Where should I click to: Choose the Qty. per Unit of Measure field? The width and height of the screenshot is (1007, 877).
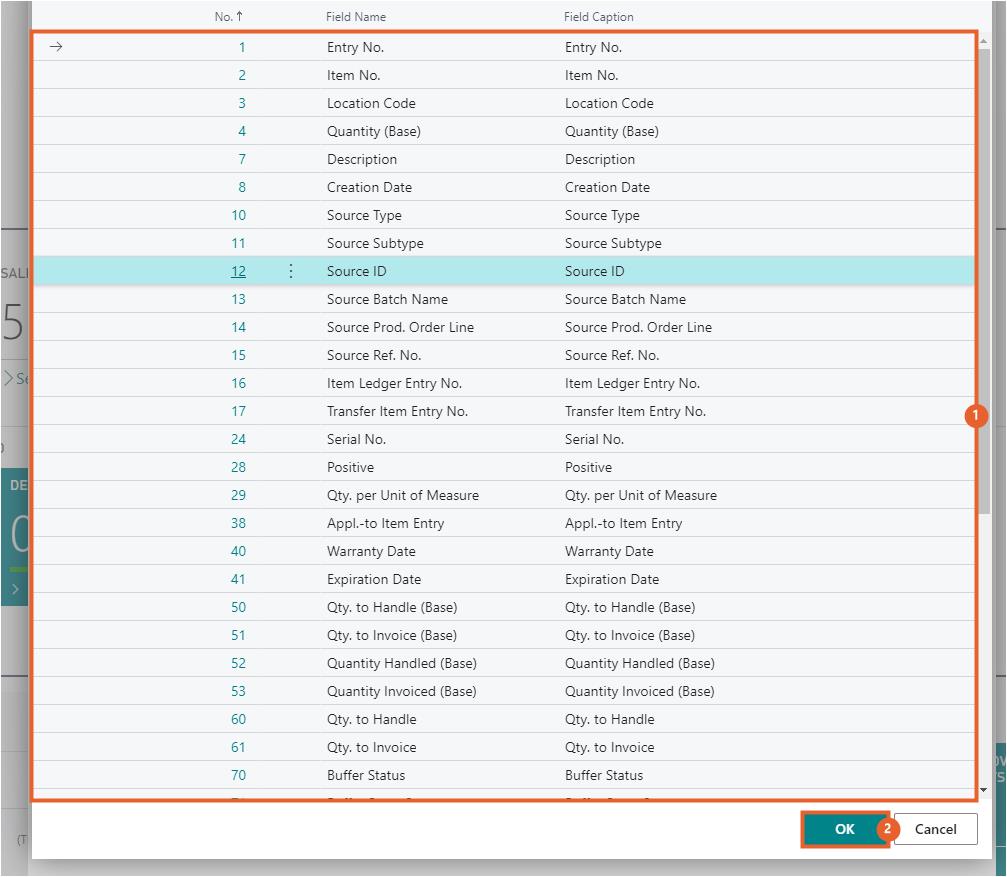point(402,495)
